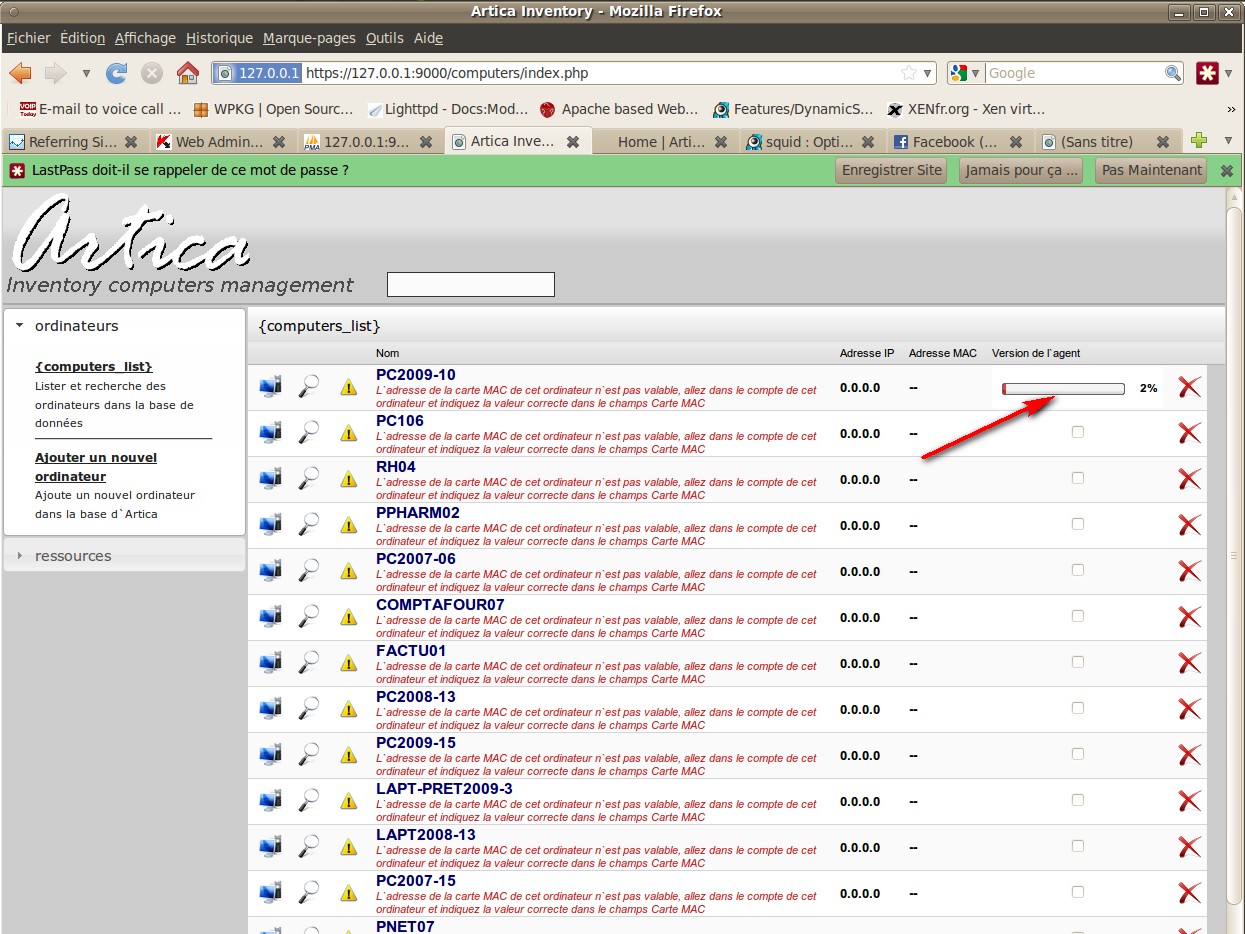This screenshot has width=1245, height=934.
Task: Open the Affichage menu
Action: click(x=145, y=38)
